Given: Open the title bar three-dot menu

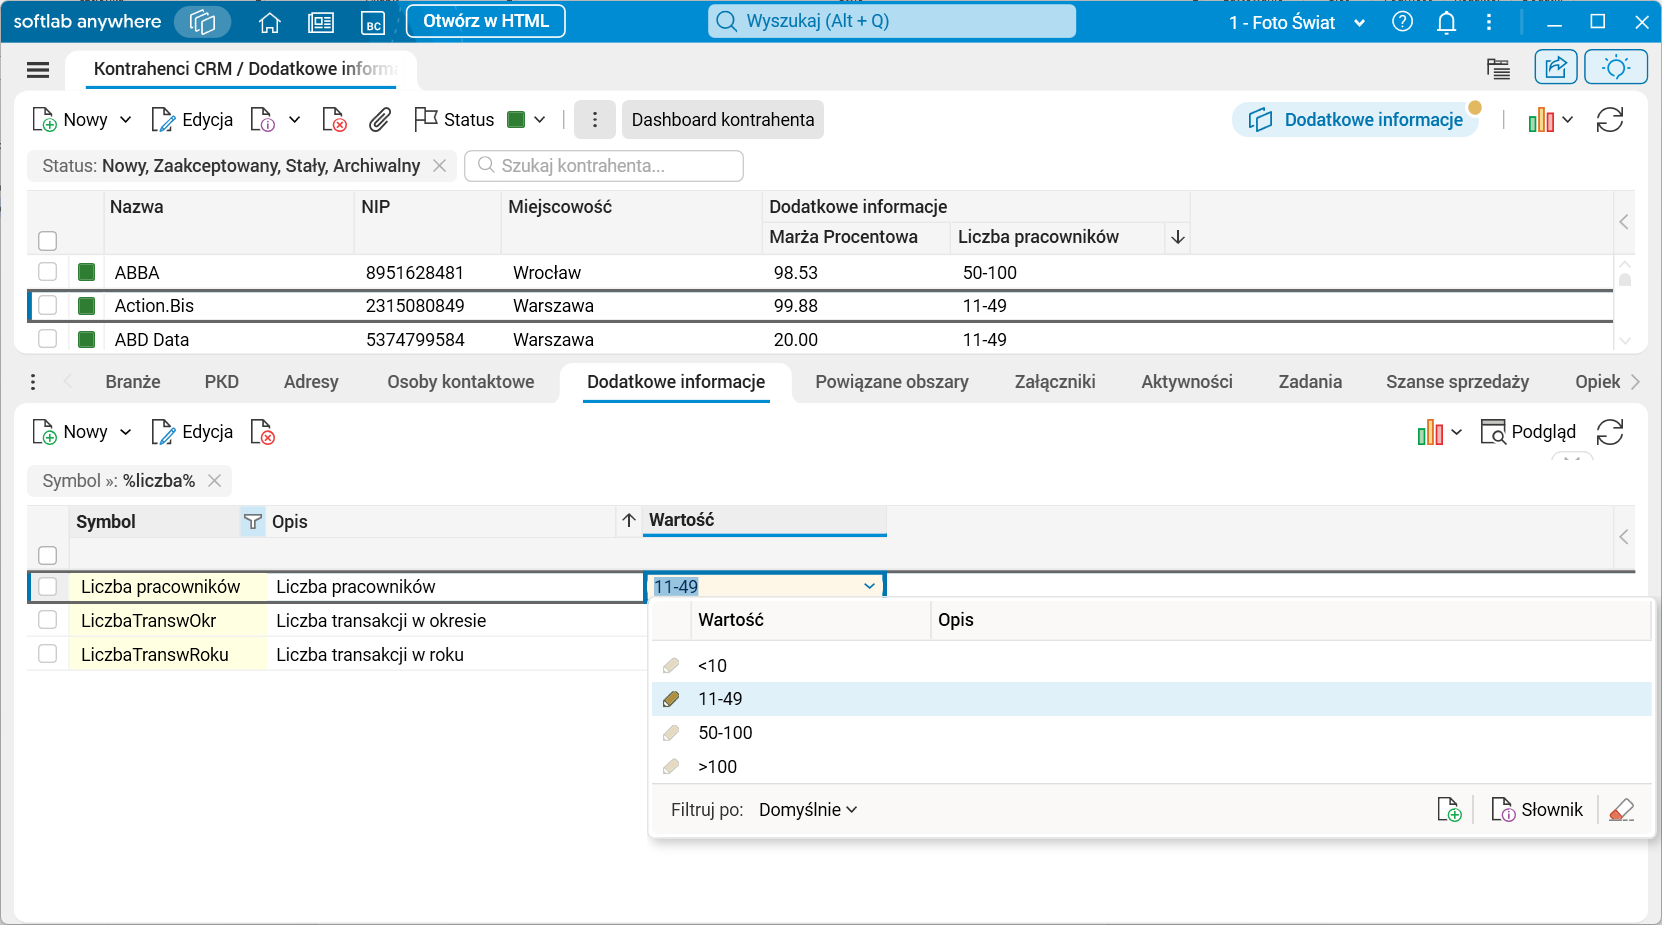Looking at the screenshot, I should 1489,22.
